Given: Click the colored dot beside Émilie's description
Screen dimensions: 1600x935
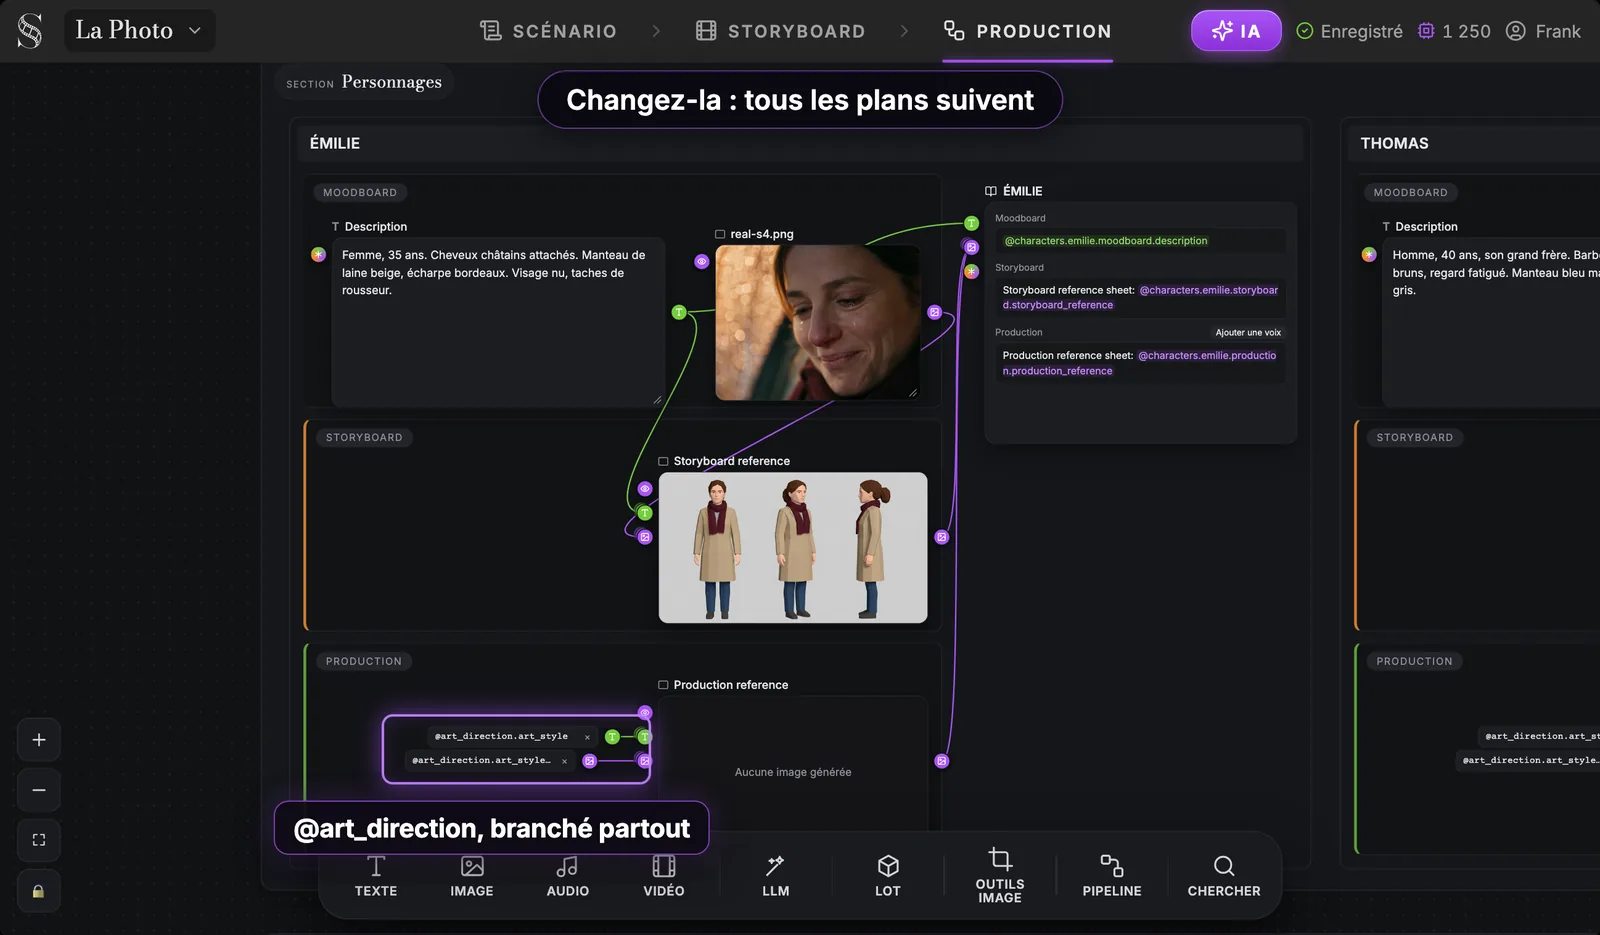Looking at the screenshot, I should (x=319, y=255).
